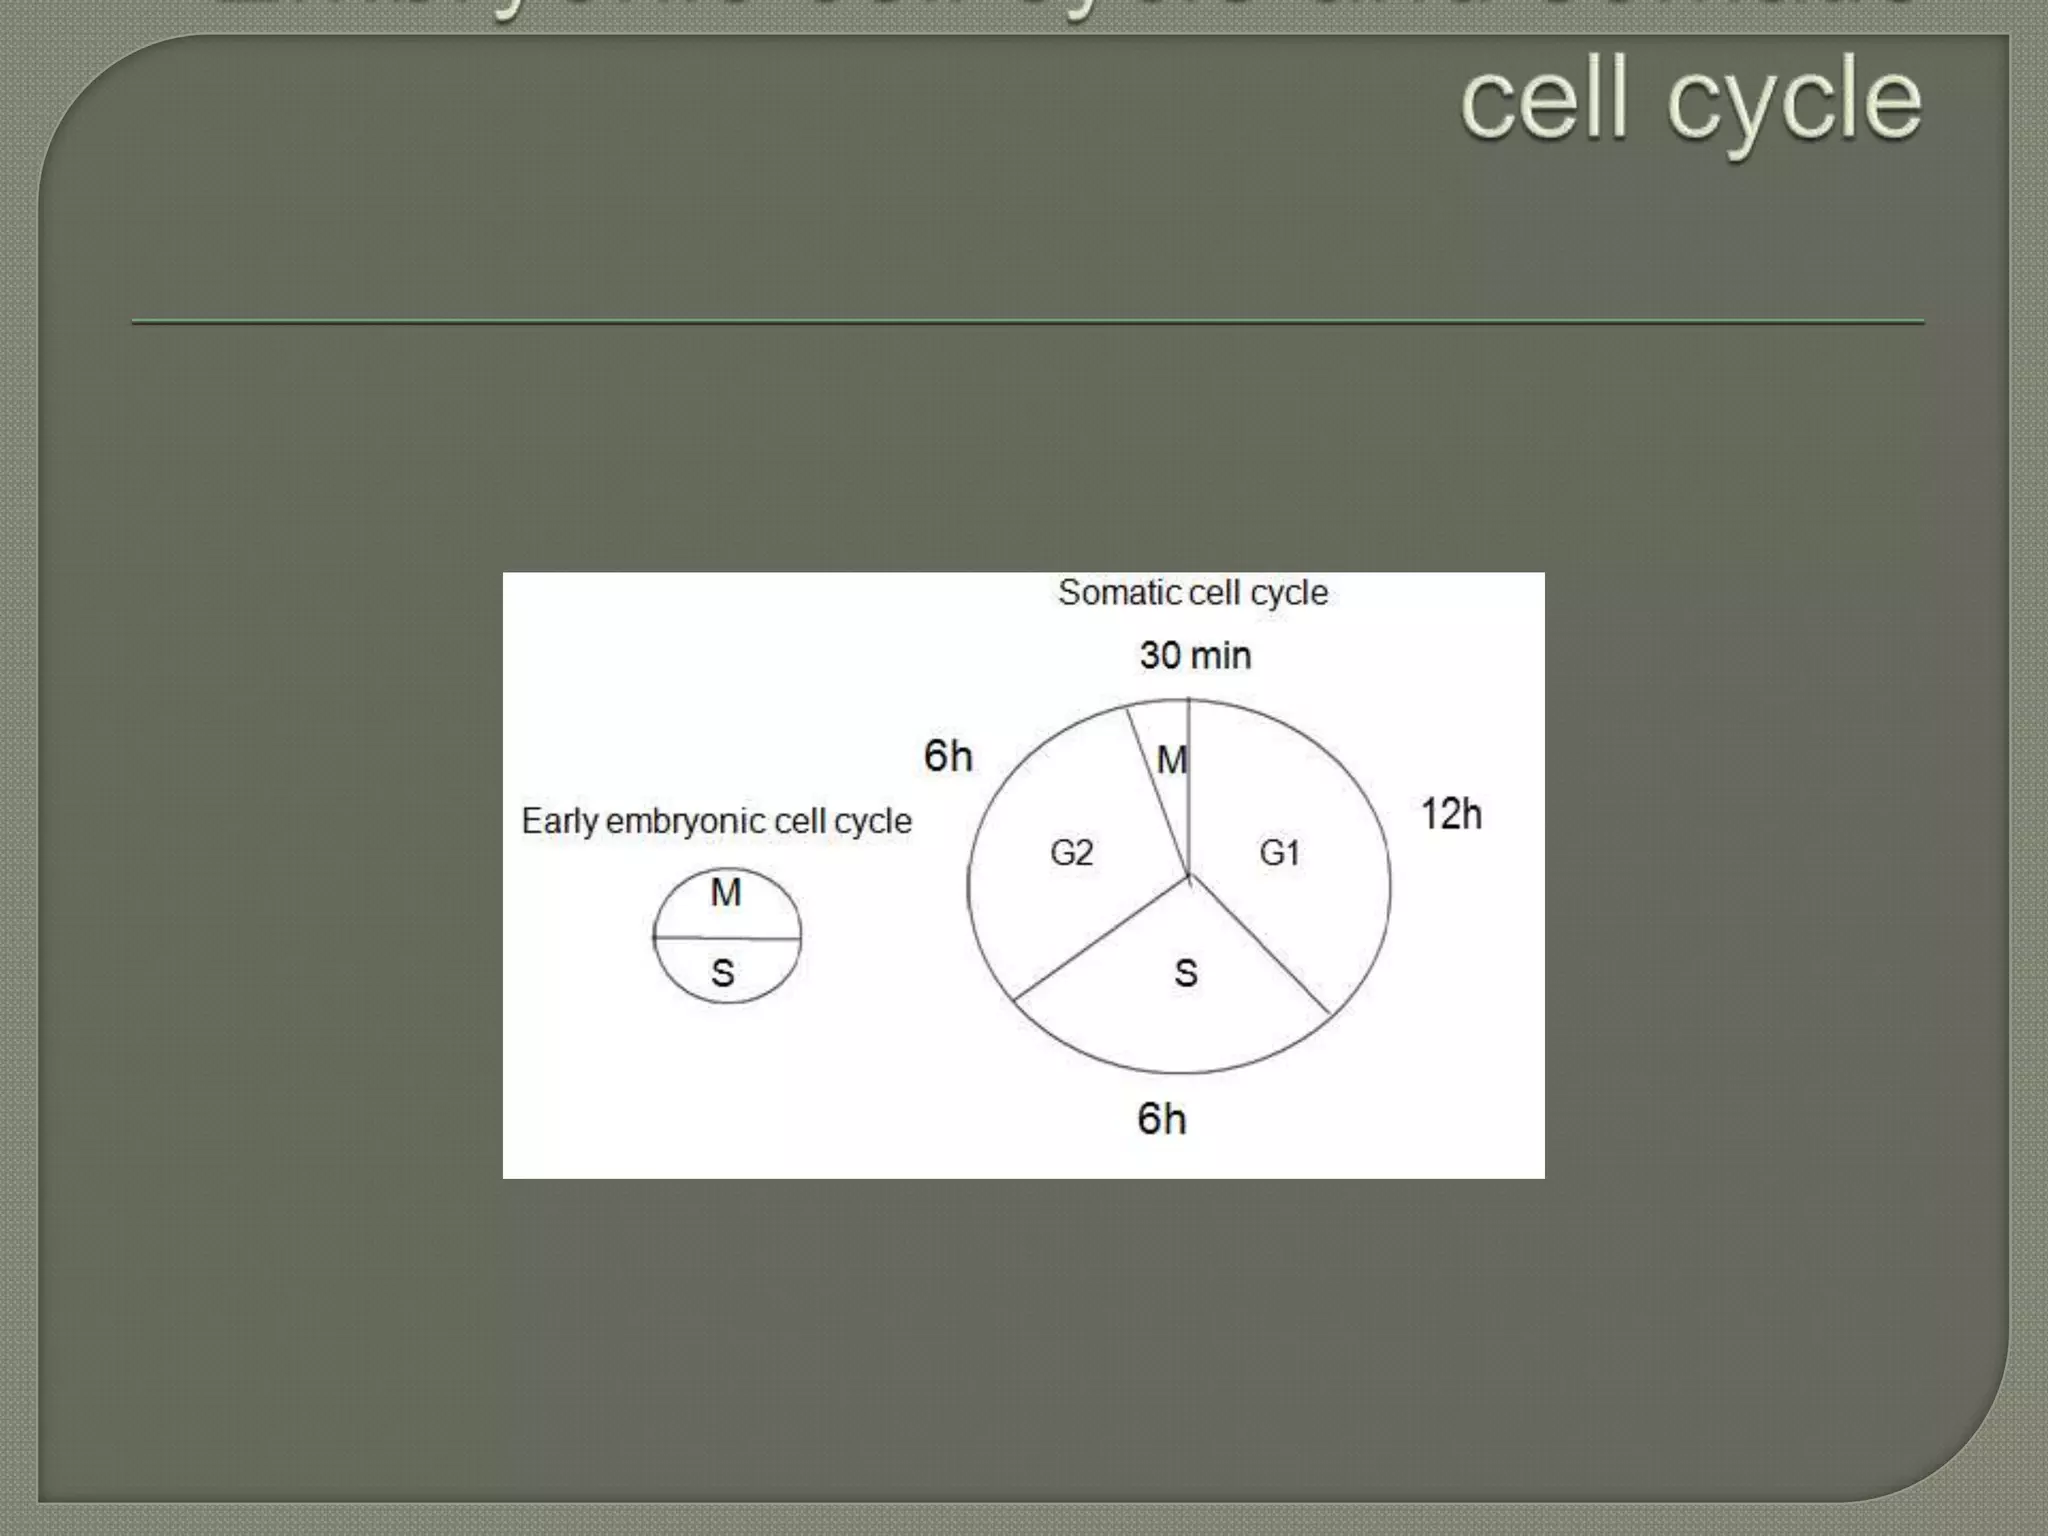Click the "6h" label below S phase
The image size is (2048, 1536).
click(x=1162, y=1119)
